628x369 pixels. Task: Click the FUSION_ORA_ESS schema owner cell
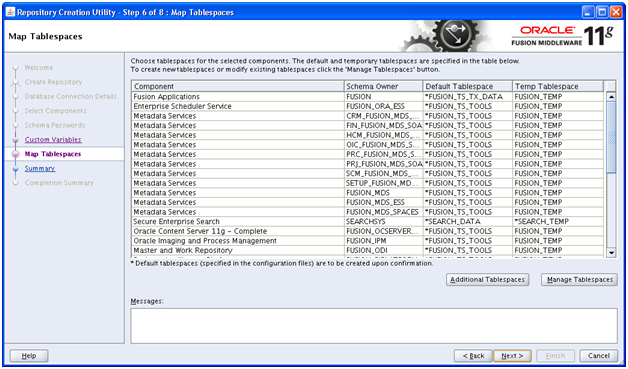[x=383, y=106]
